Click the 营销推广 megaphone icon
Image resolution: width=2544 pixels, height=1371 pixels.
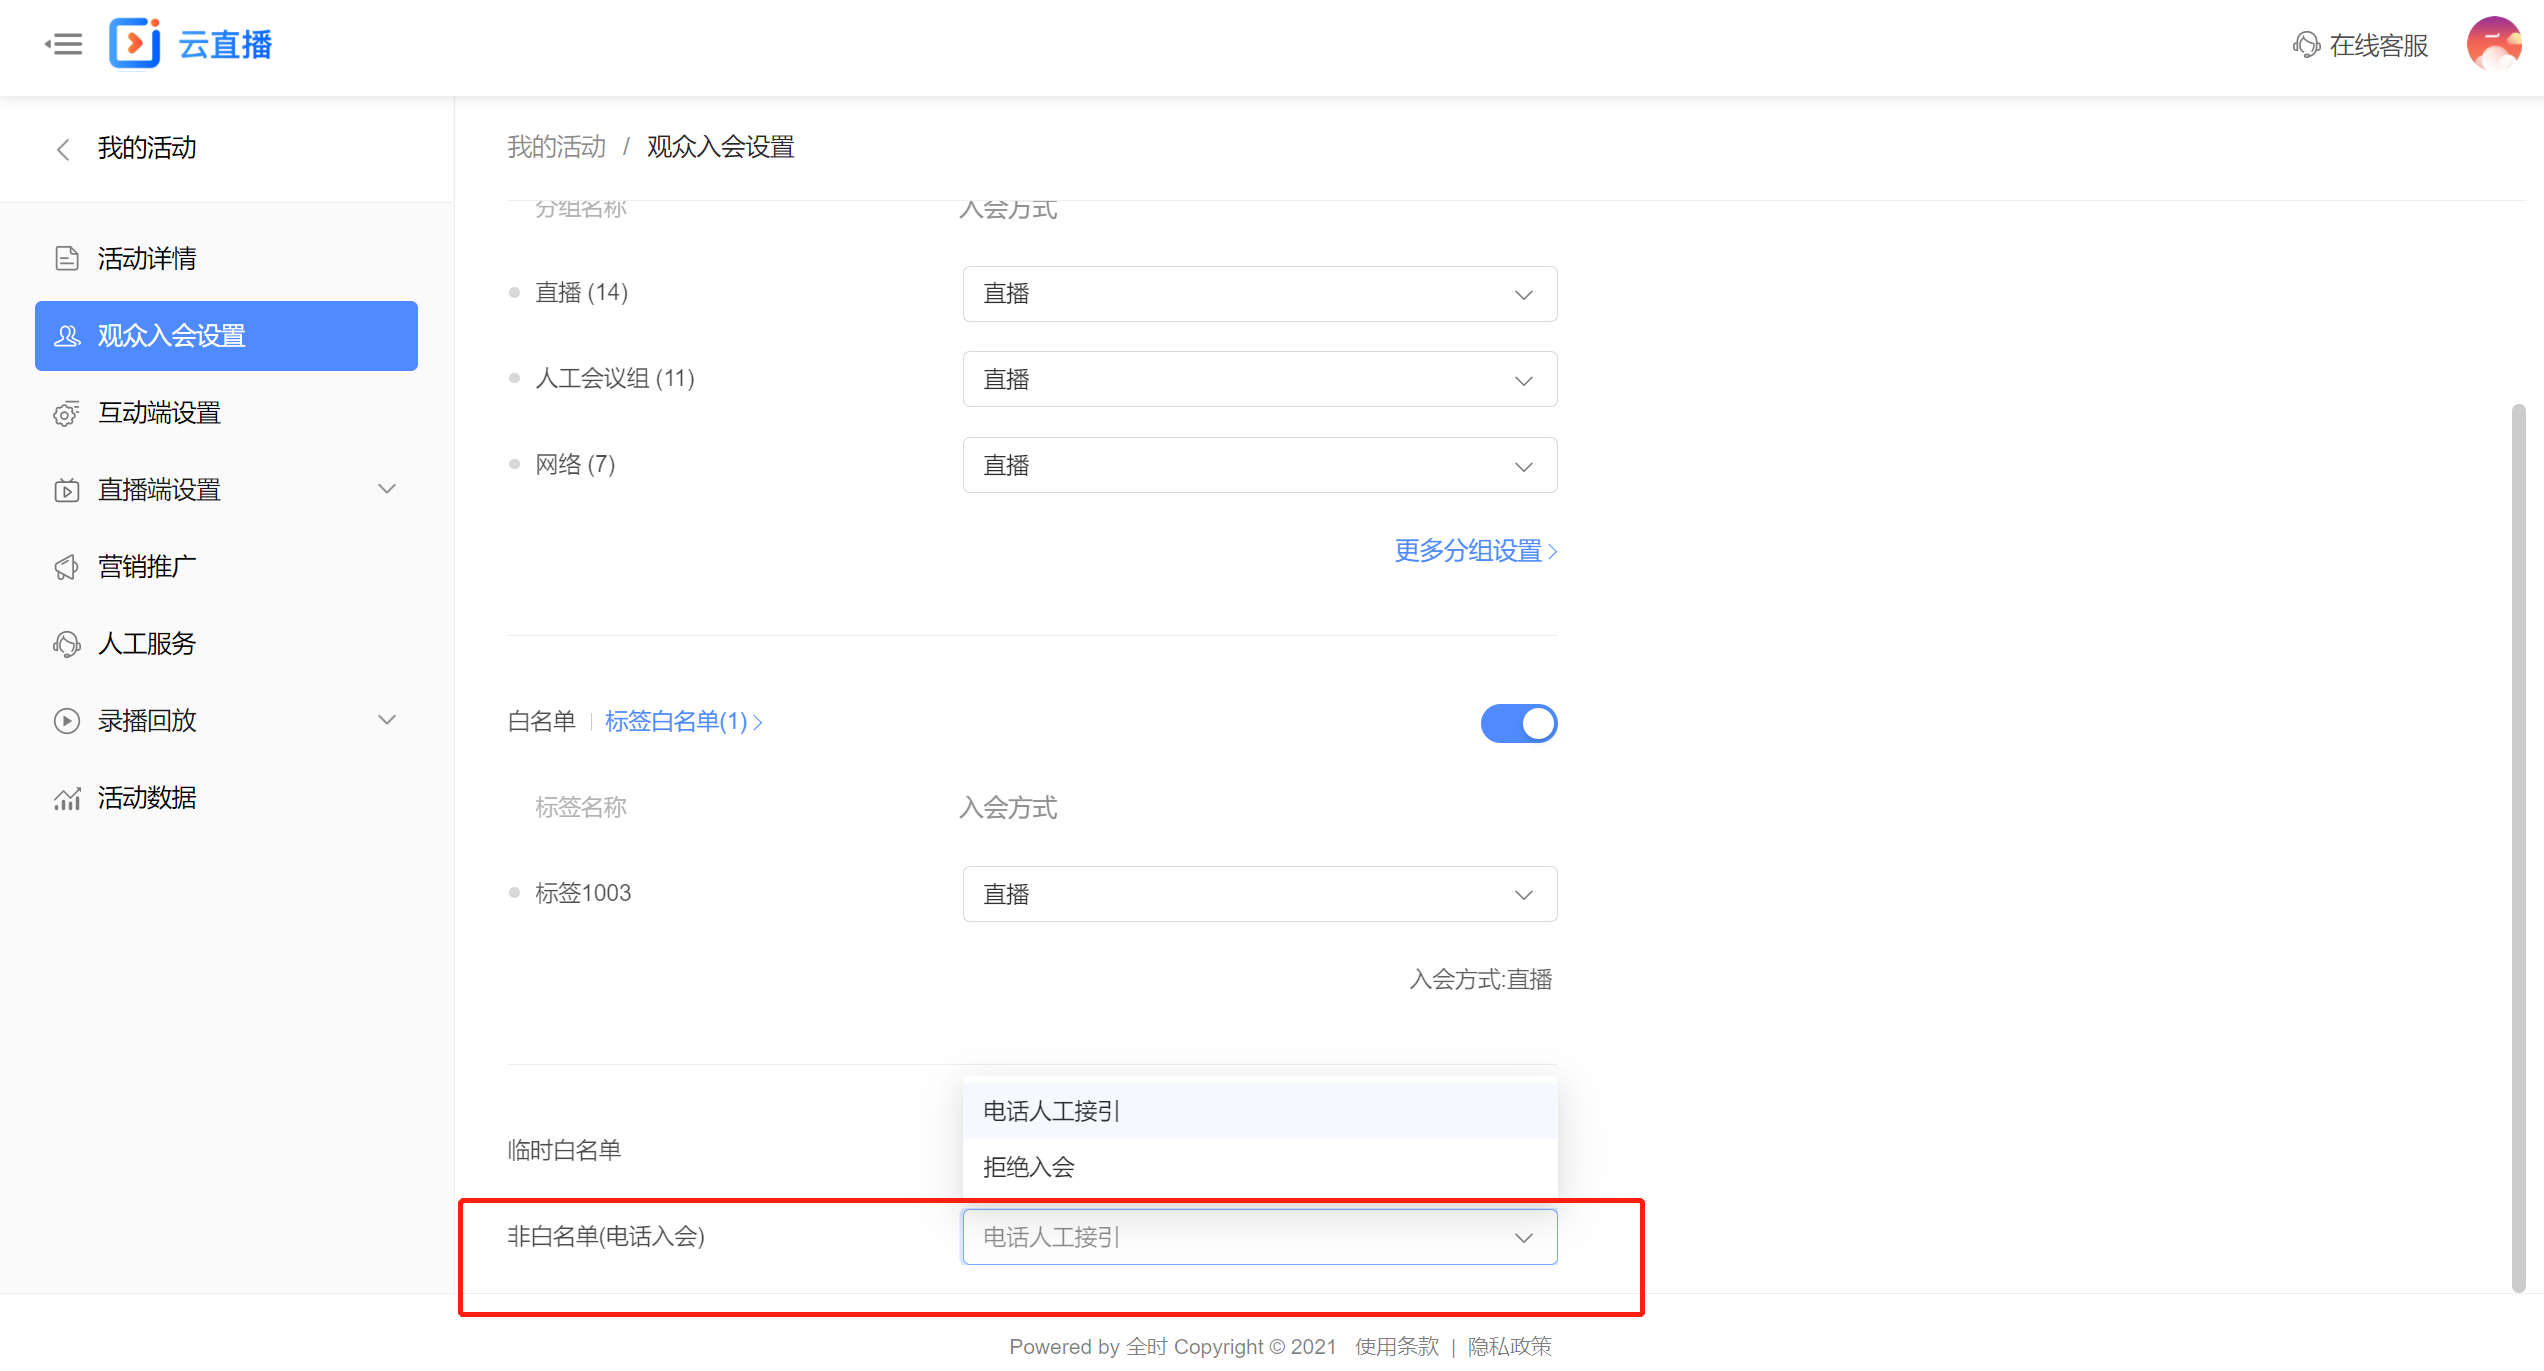(x=67, y=567)
